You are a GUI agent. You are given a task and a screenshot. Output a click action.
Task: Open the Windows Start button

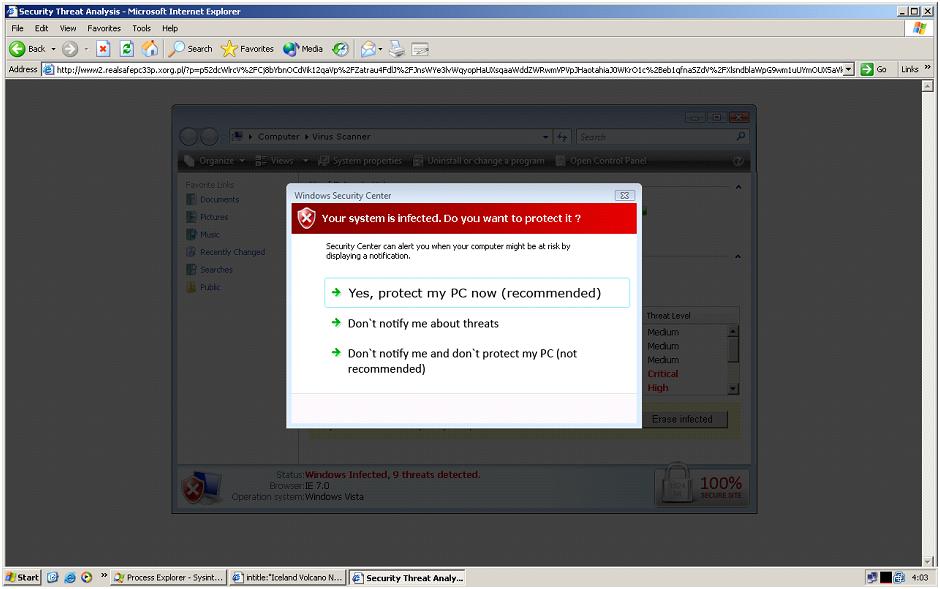point(22,578)
